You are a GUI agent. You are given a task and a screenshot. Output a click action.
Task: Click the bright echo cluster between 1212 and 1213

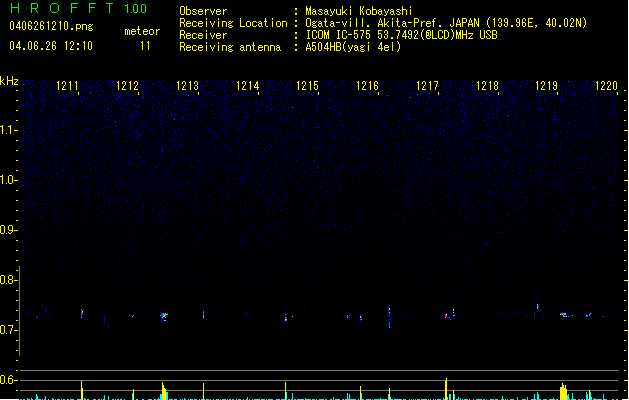pyautogui.click(x=164, y=316)
